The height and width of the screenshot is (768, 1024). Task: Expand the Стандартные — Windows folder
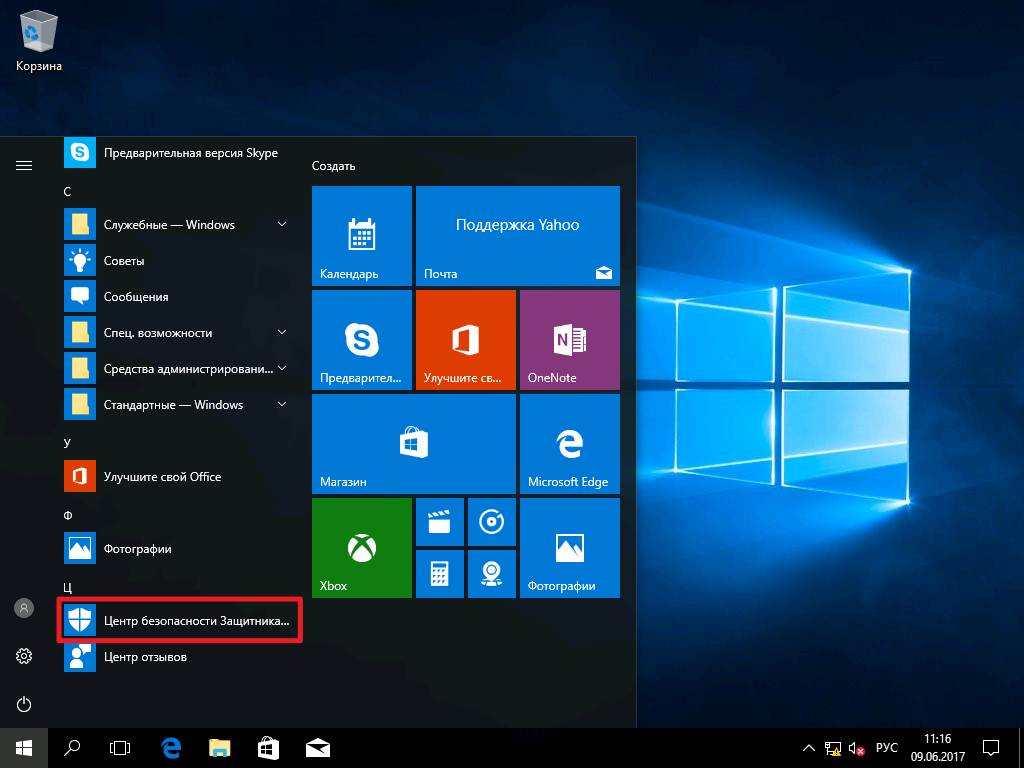[178, 405]
